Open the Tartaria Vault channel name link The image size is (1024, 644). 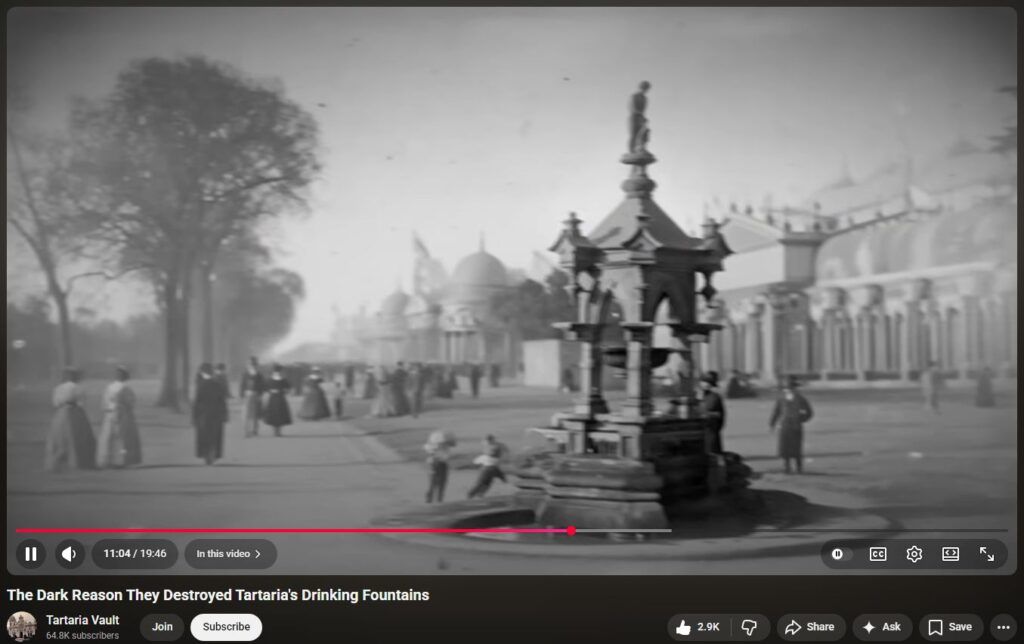83,620
